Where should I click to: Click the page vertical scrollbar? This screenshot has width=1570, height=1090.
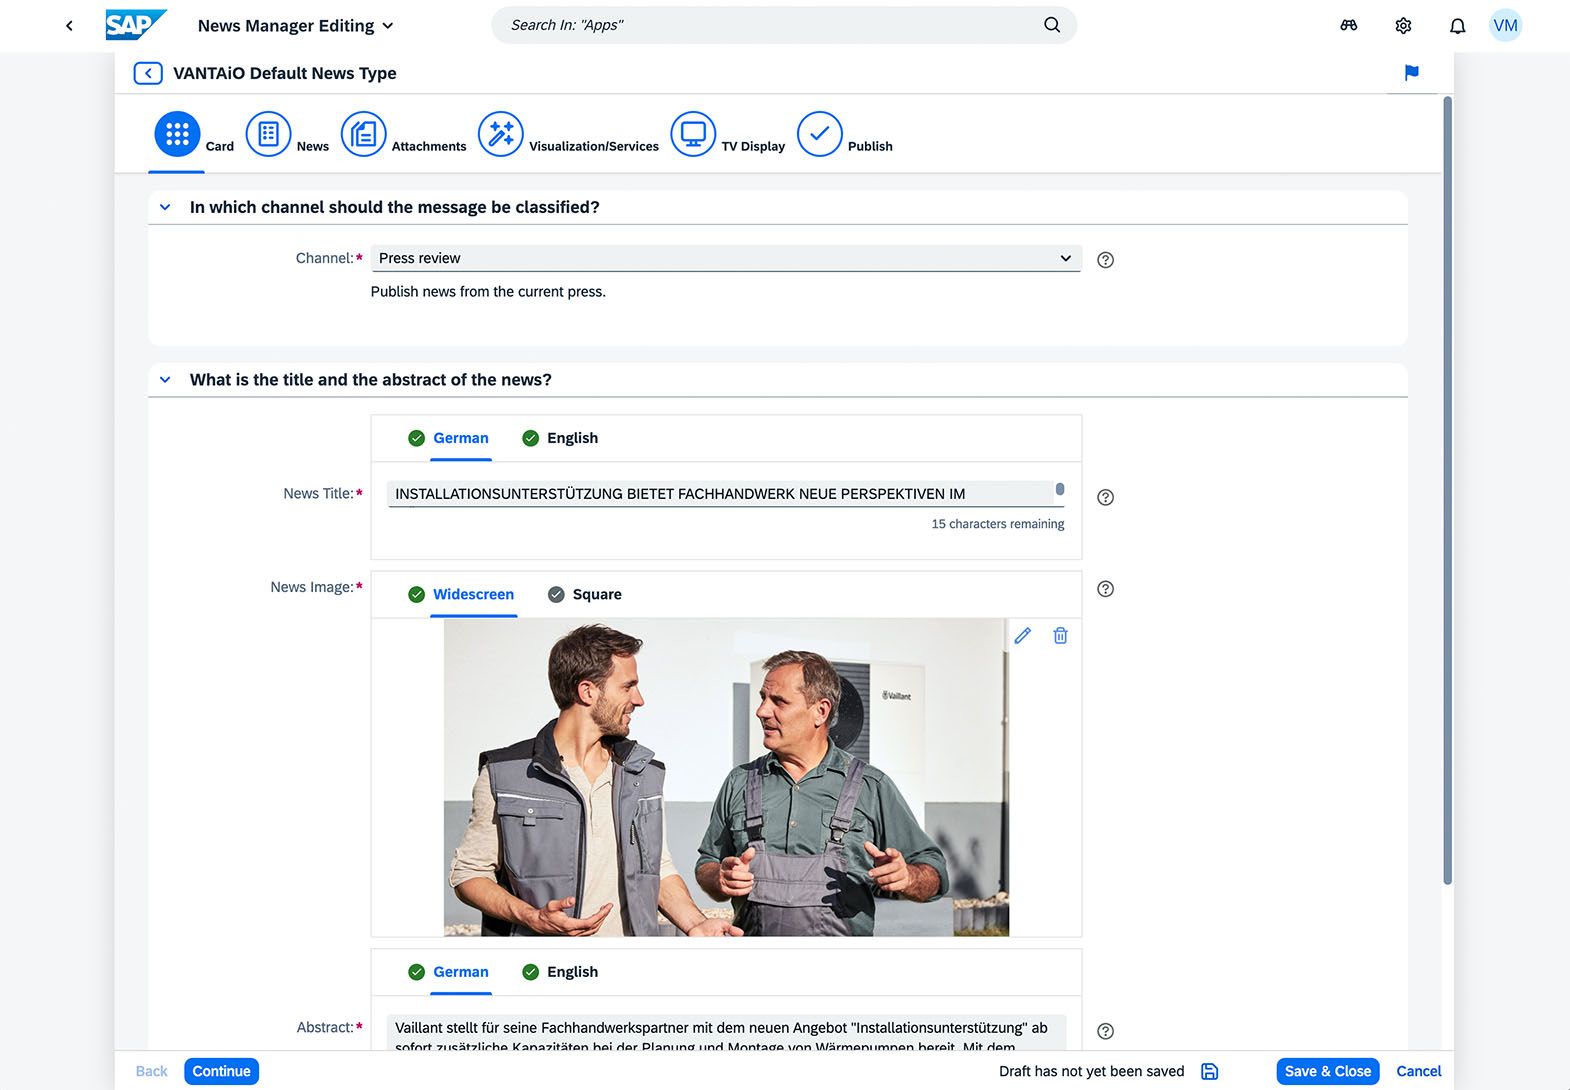coord(1447,490)
